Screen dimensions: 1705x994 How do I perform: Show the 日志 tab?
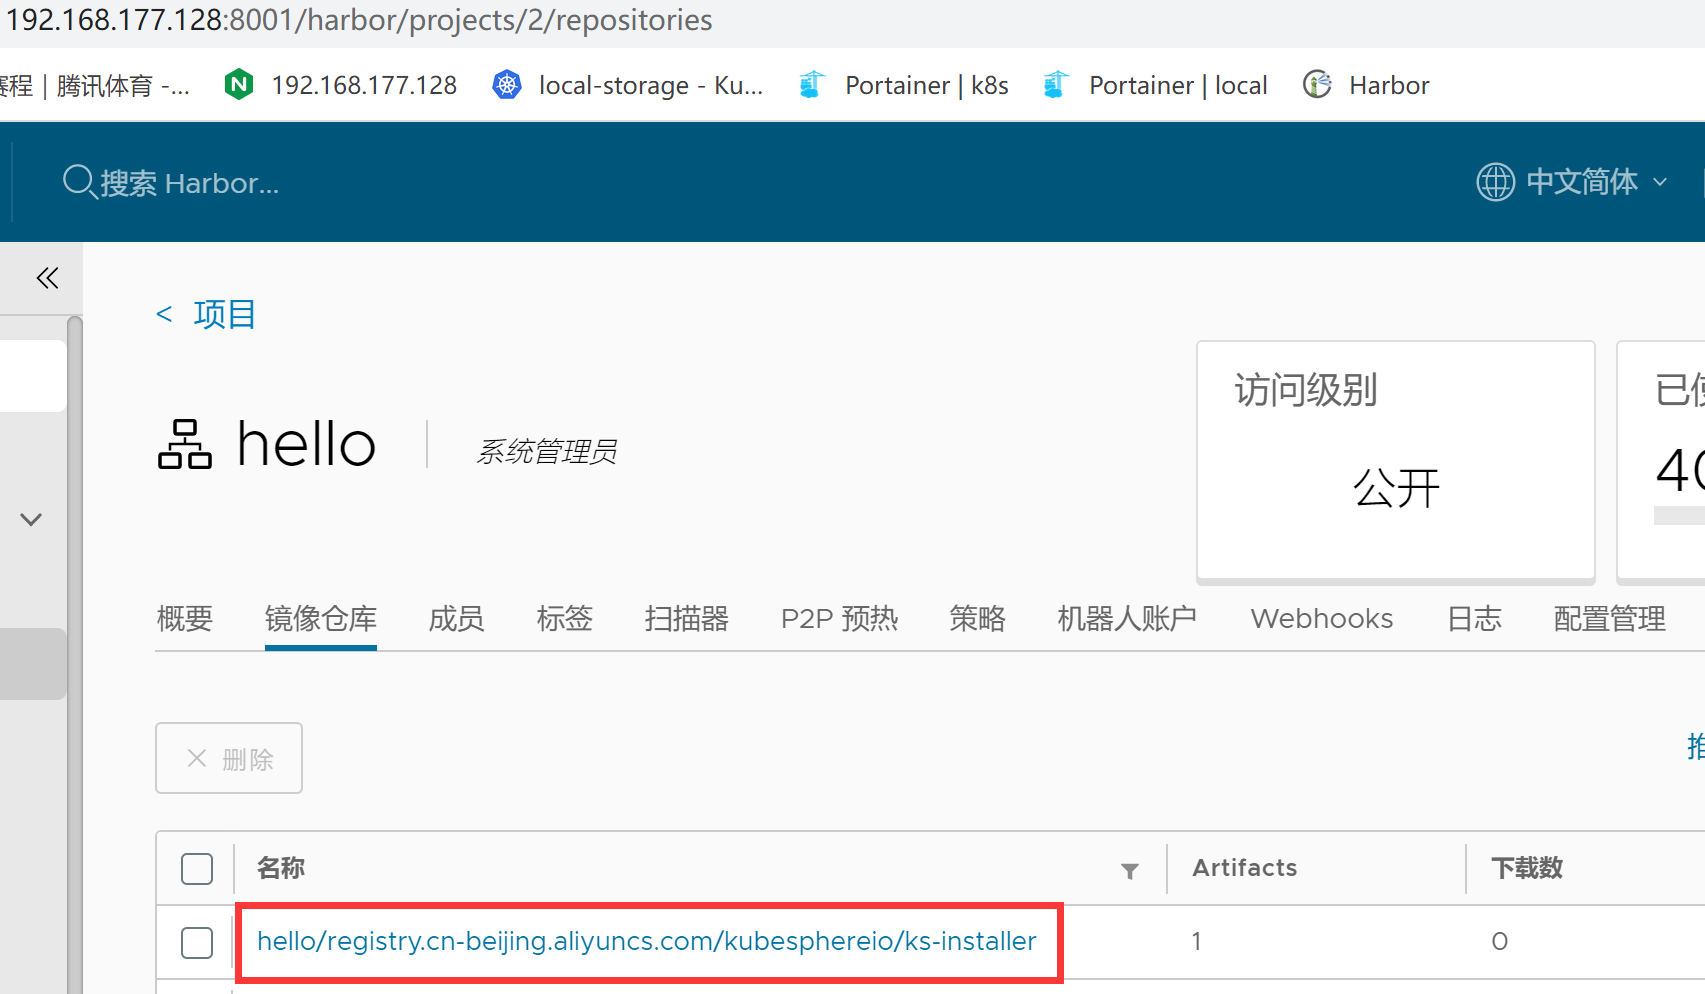coord(1475,619)
